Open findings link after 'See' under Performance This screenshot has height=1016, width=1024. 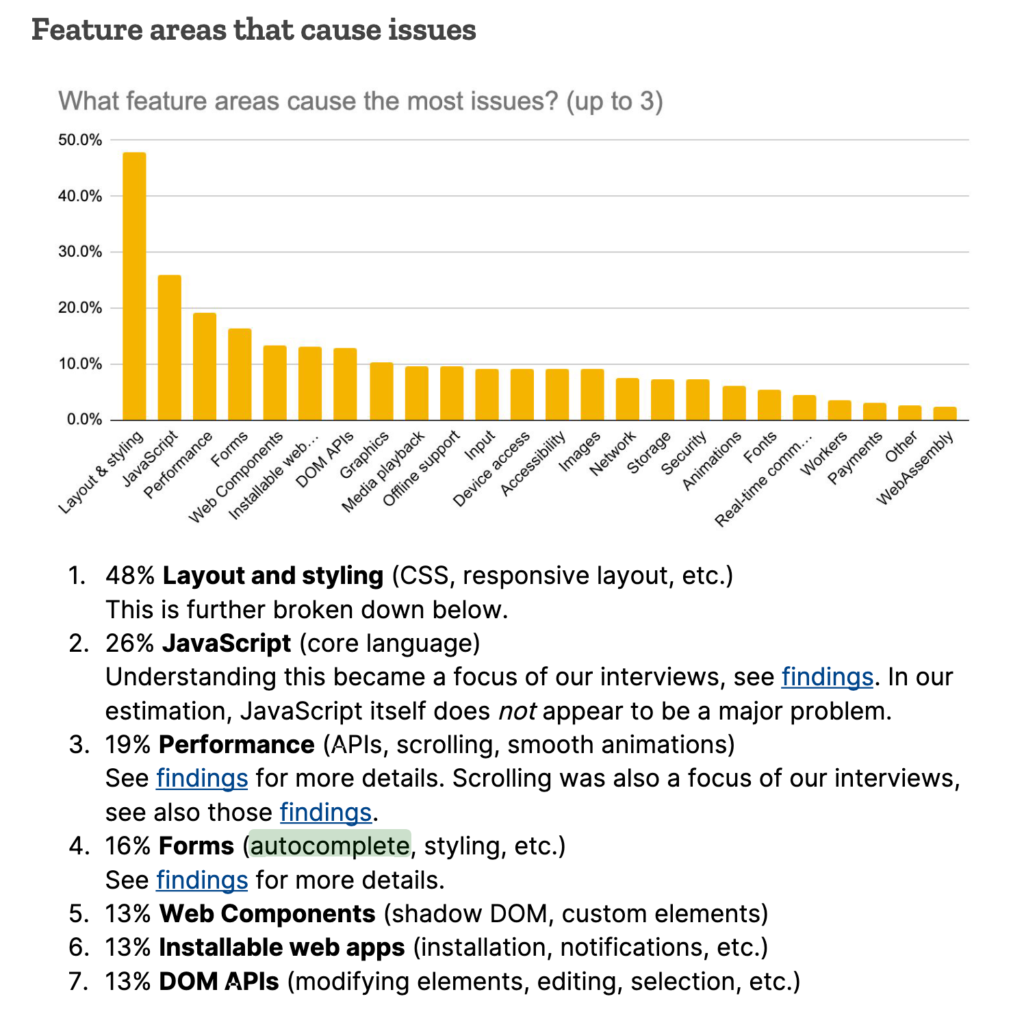click(x=202, y=778)
